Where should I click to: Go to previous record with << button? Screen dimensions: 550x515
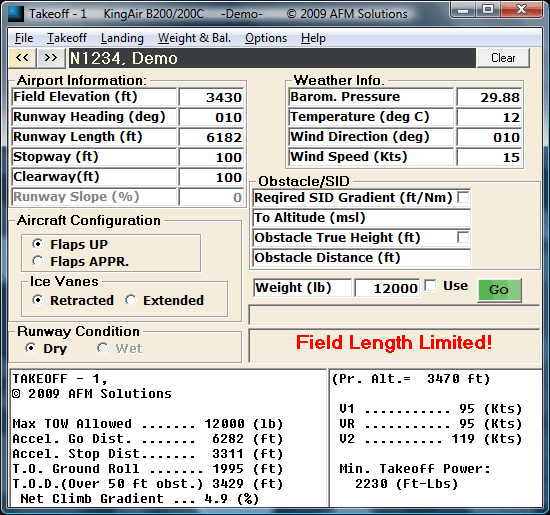tap(22, 58)
